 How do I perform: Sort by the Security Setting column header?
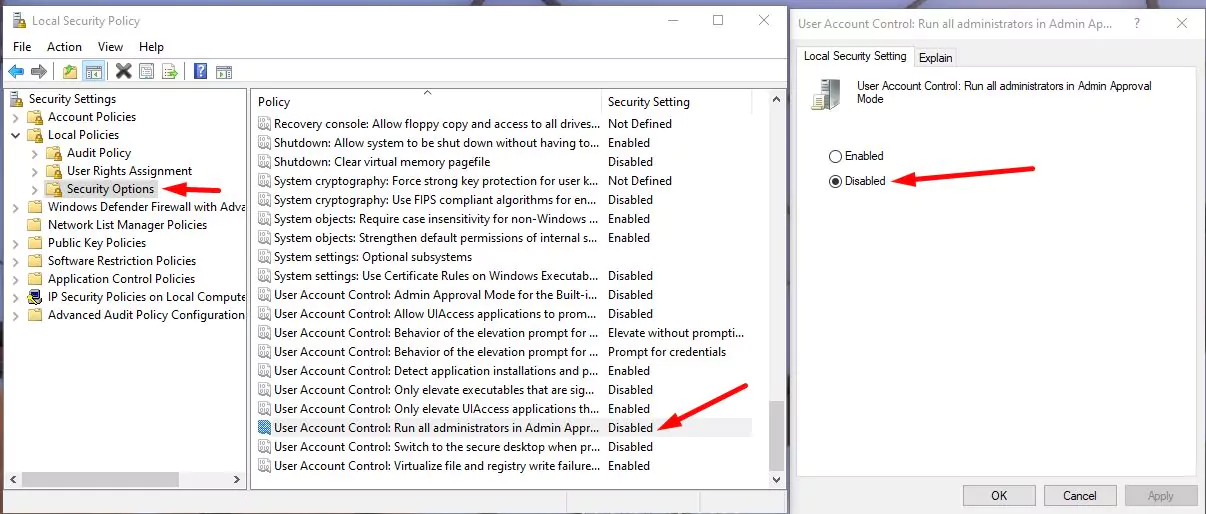(649, 102)
